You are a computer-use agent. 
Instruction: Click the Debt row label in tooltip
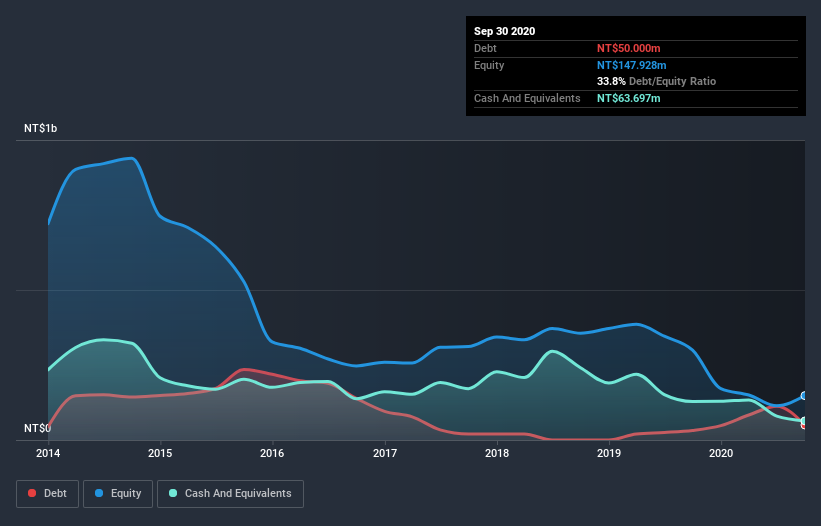485,48
